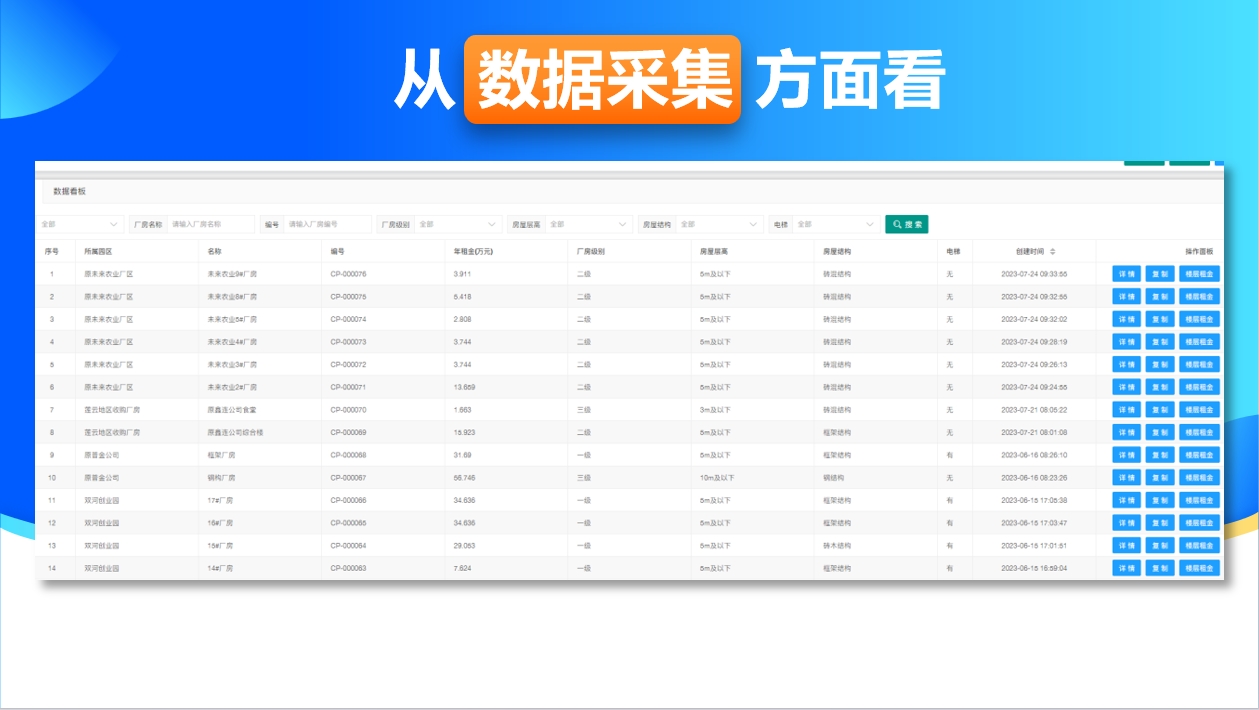Select the cell 16#厂房
This screenshot has width=1259, height=710.
(x=220, y=523)
